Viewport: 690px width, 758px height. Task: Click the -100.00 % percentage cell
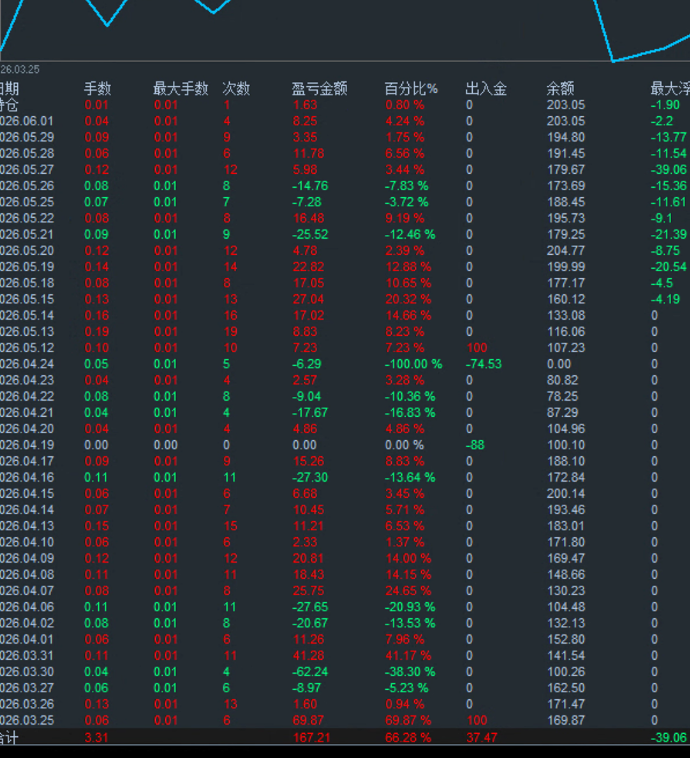coord(413,364)
